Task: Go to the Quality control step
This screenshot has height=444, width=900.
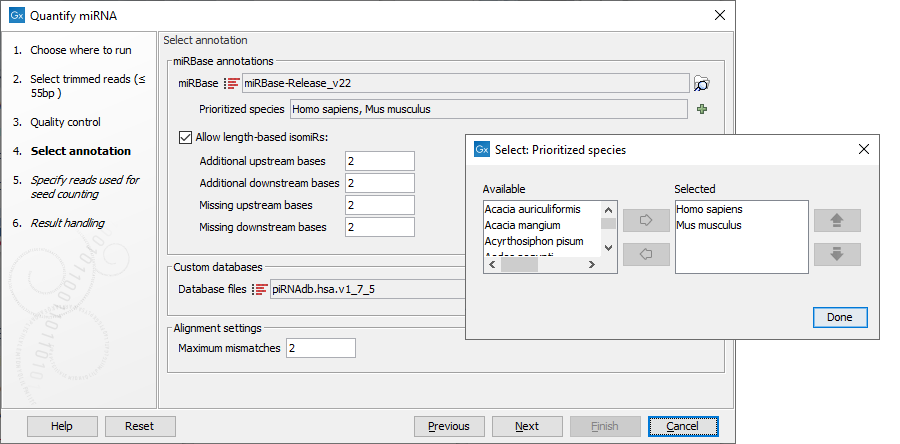Action: coord(65,122)
